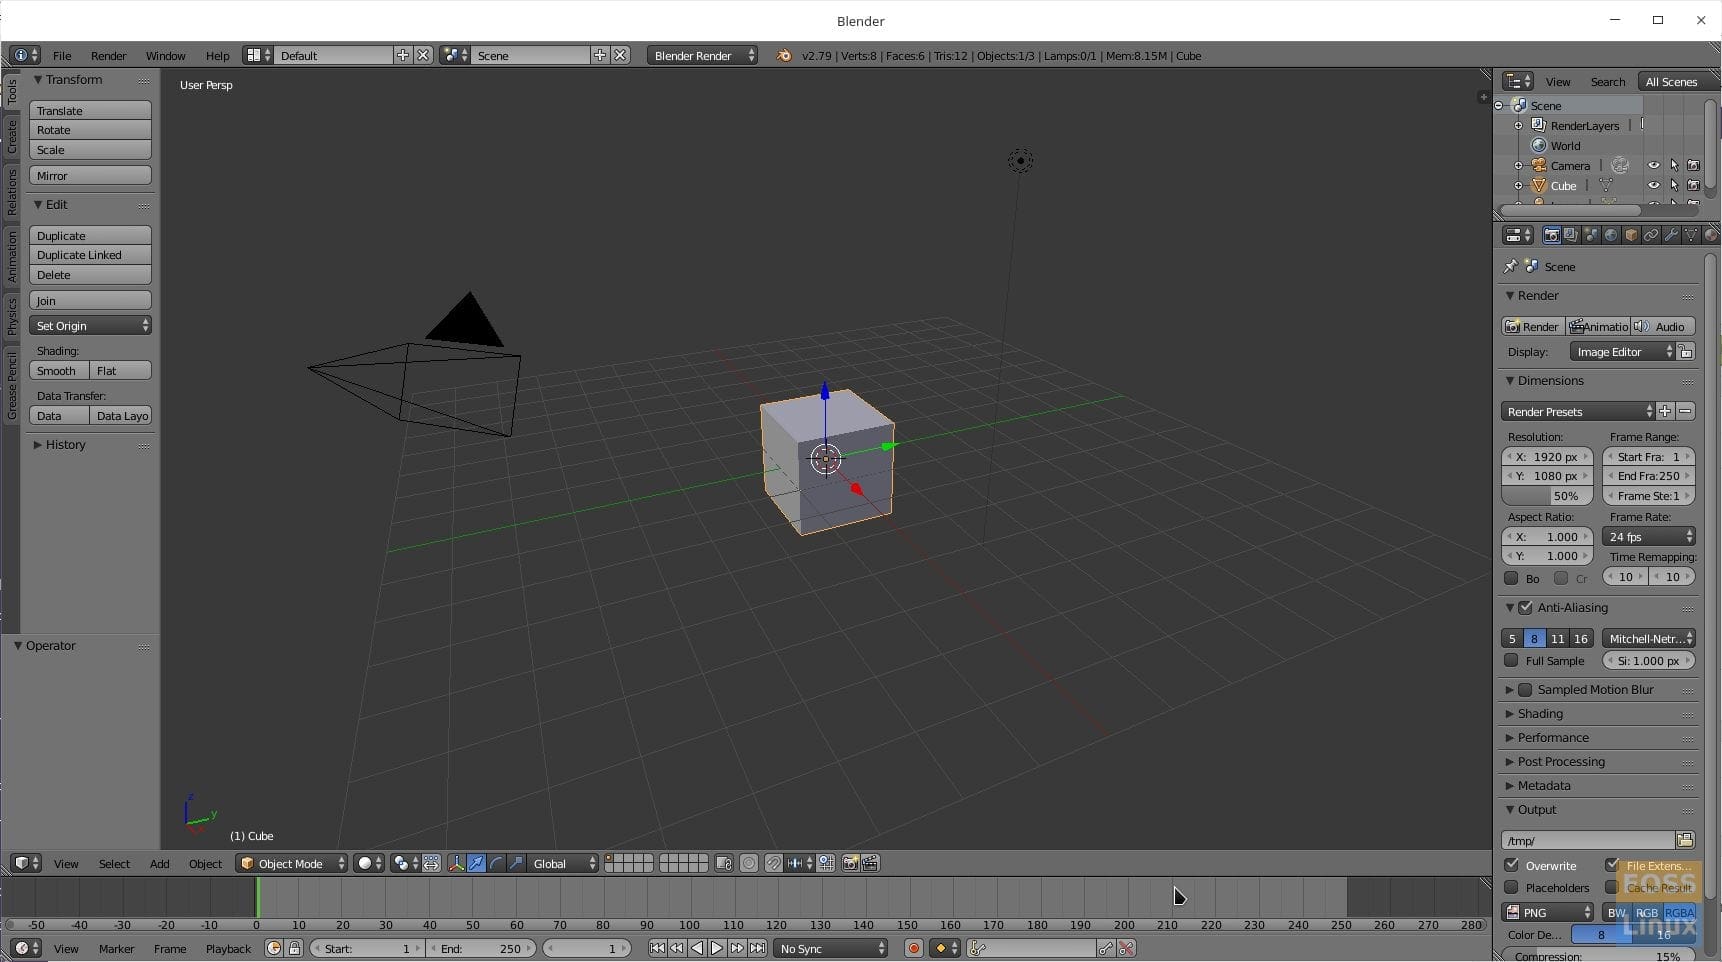Screen dimensions: 1722x962
Task: Click the Object constraints chain-link icon
Action: pyautogui.click(x=1651, y=235)
